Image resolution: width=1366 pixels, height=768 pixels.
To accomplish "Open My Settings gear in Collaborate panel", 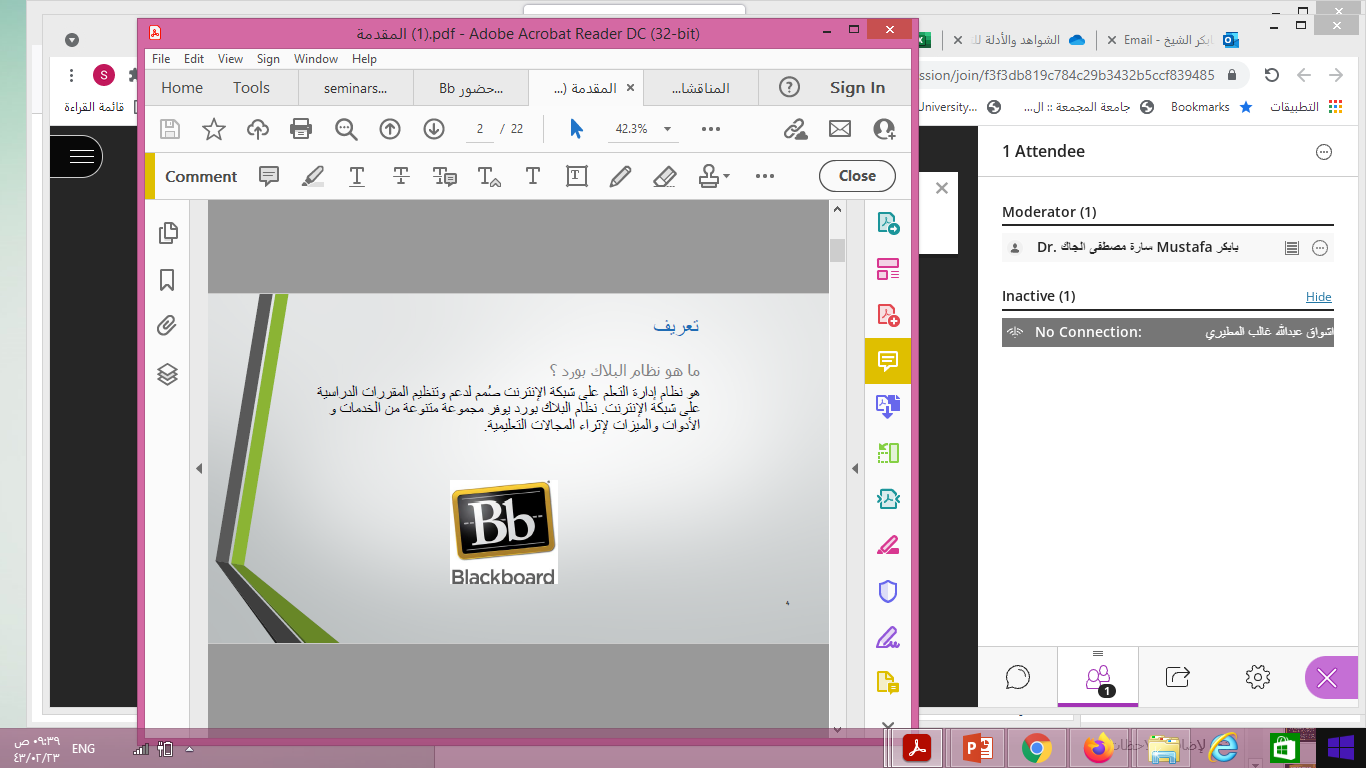I will [1258, 677].
